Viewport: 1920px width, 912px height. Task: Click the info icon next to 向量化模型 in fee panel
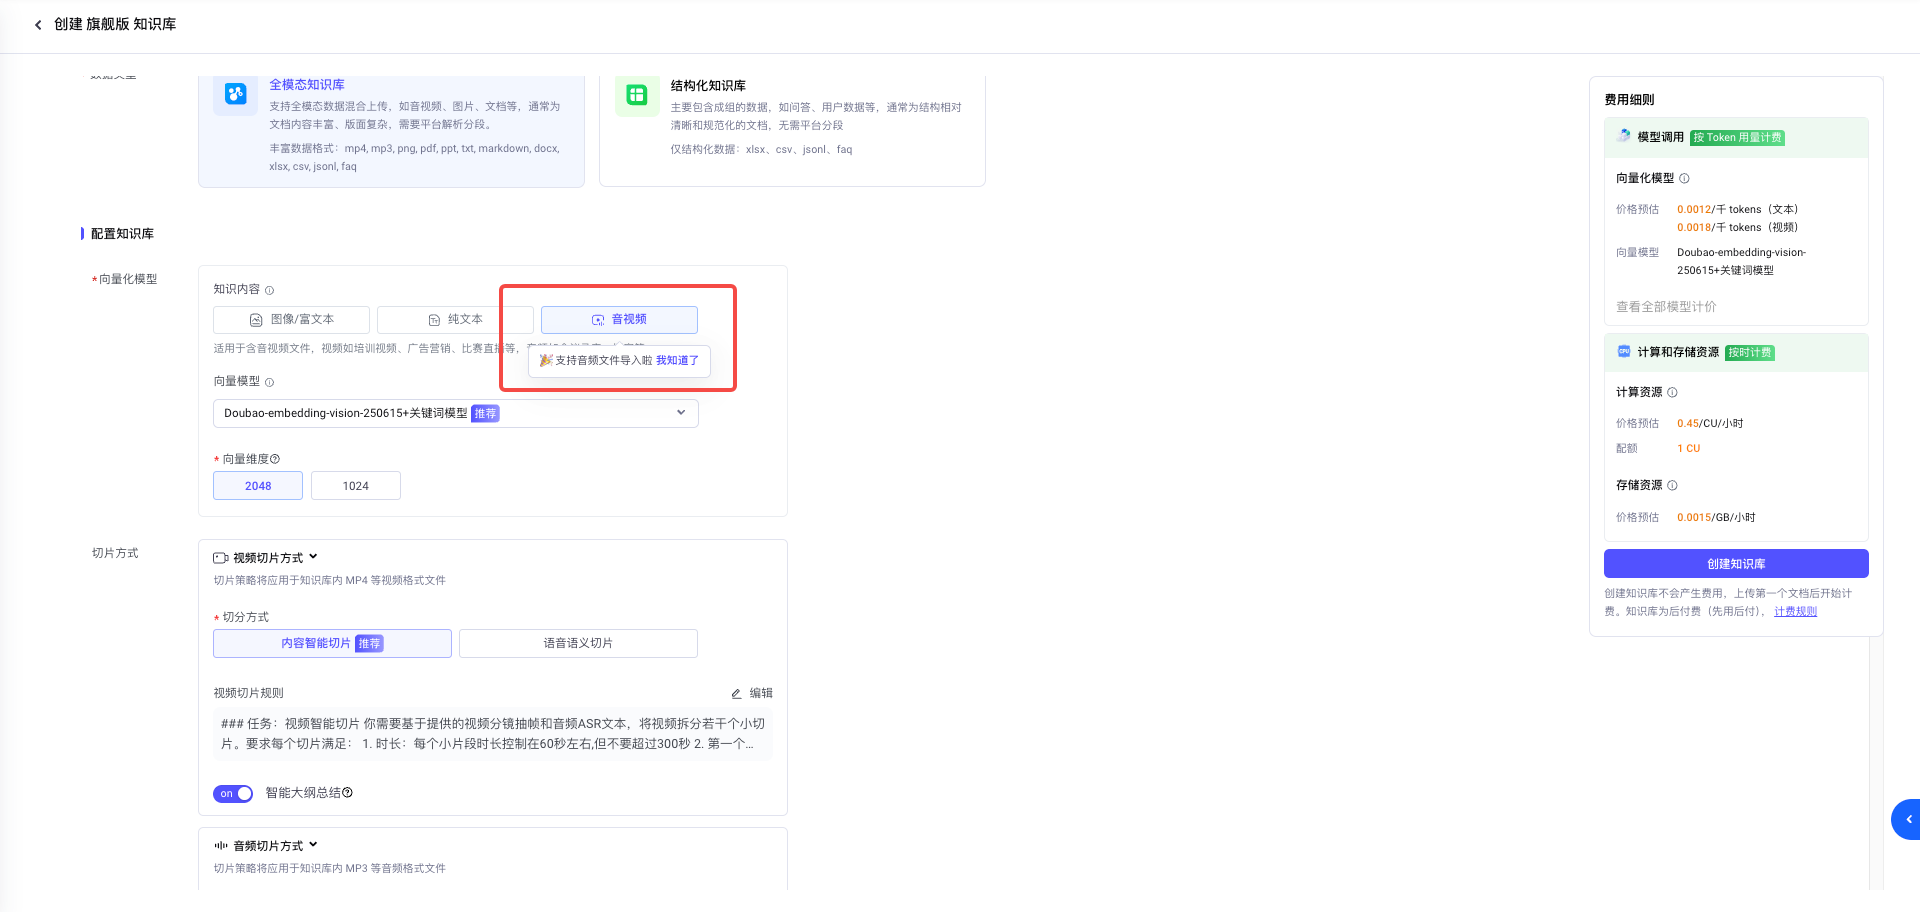pyautogui.click(x=1684, y=179)
